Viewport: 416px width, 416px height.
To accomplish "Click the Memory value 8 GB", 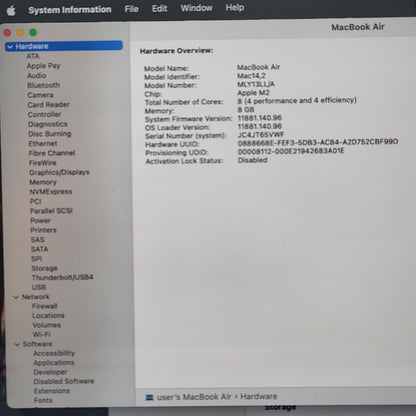I will click(x=246, y=109).
